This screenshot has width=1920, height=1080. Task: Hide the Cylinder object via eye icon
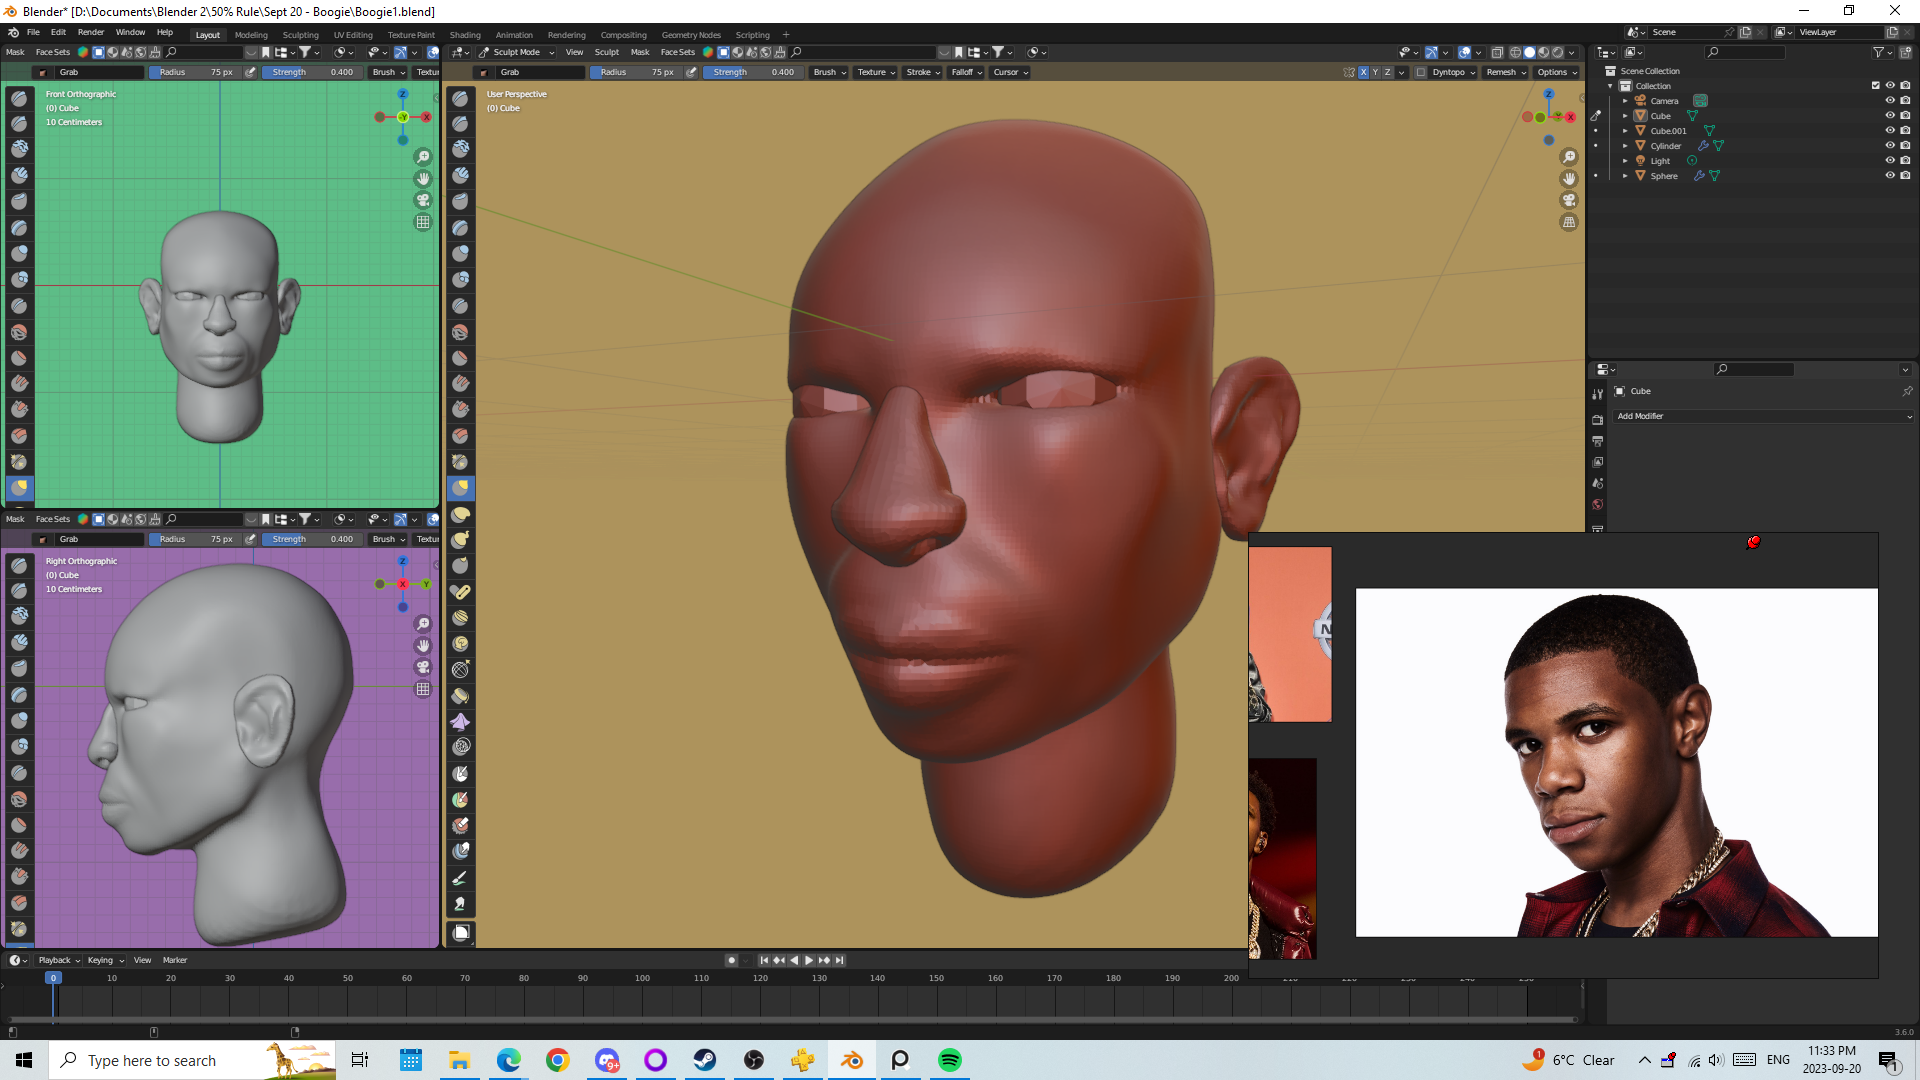pos(1890,146)
